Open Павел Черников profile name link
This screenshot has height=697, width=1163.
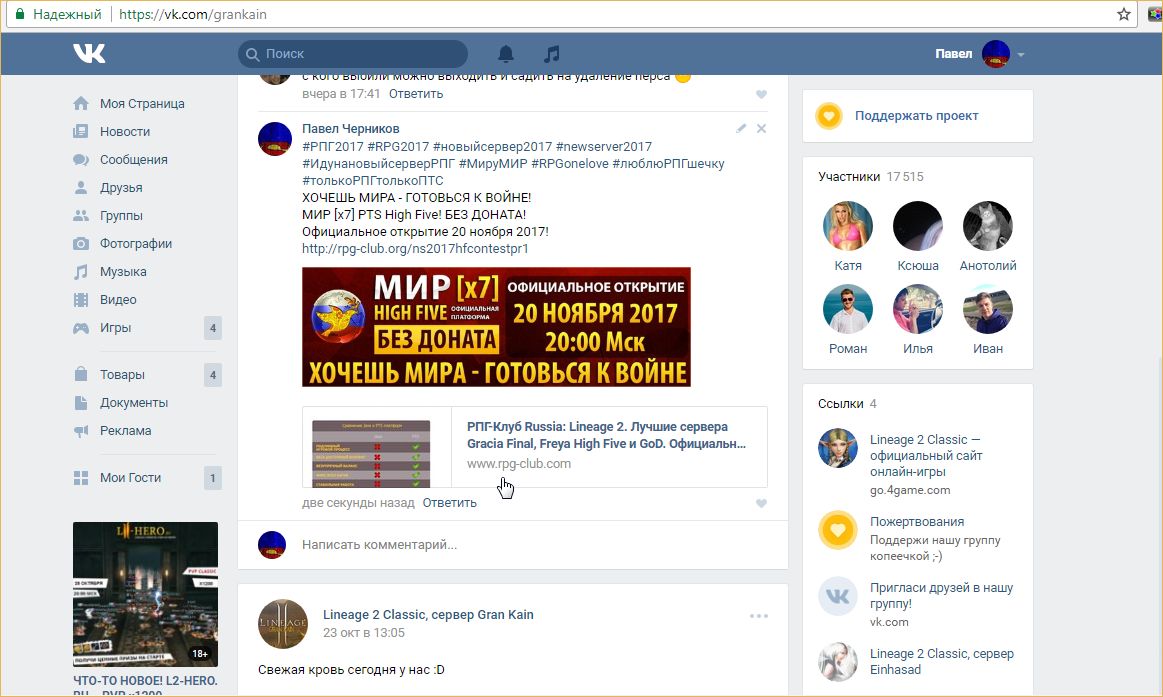click(x=351, y=128)
